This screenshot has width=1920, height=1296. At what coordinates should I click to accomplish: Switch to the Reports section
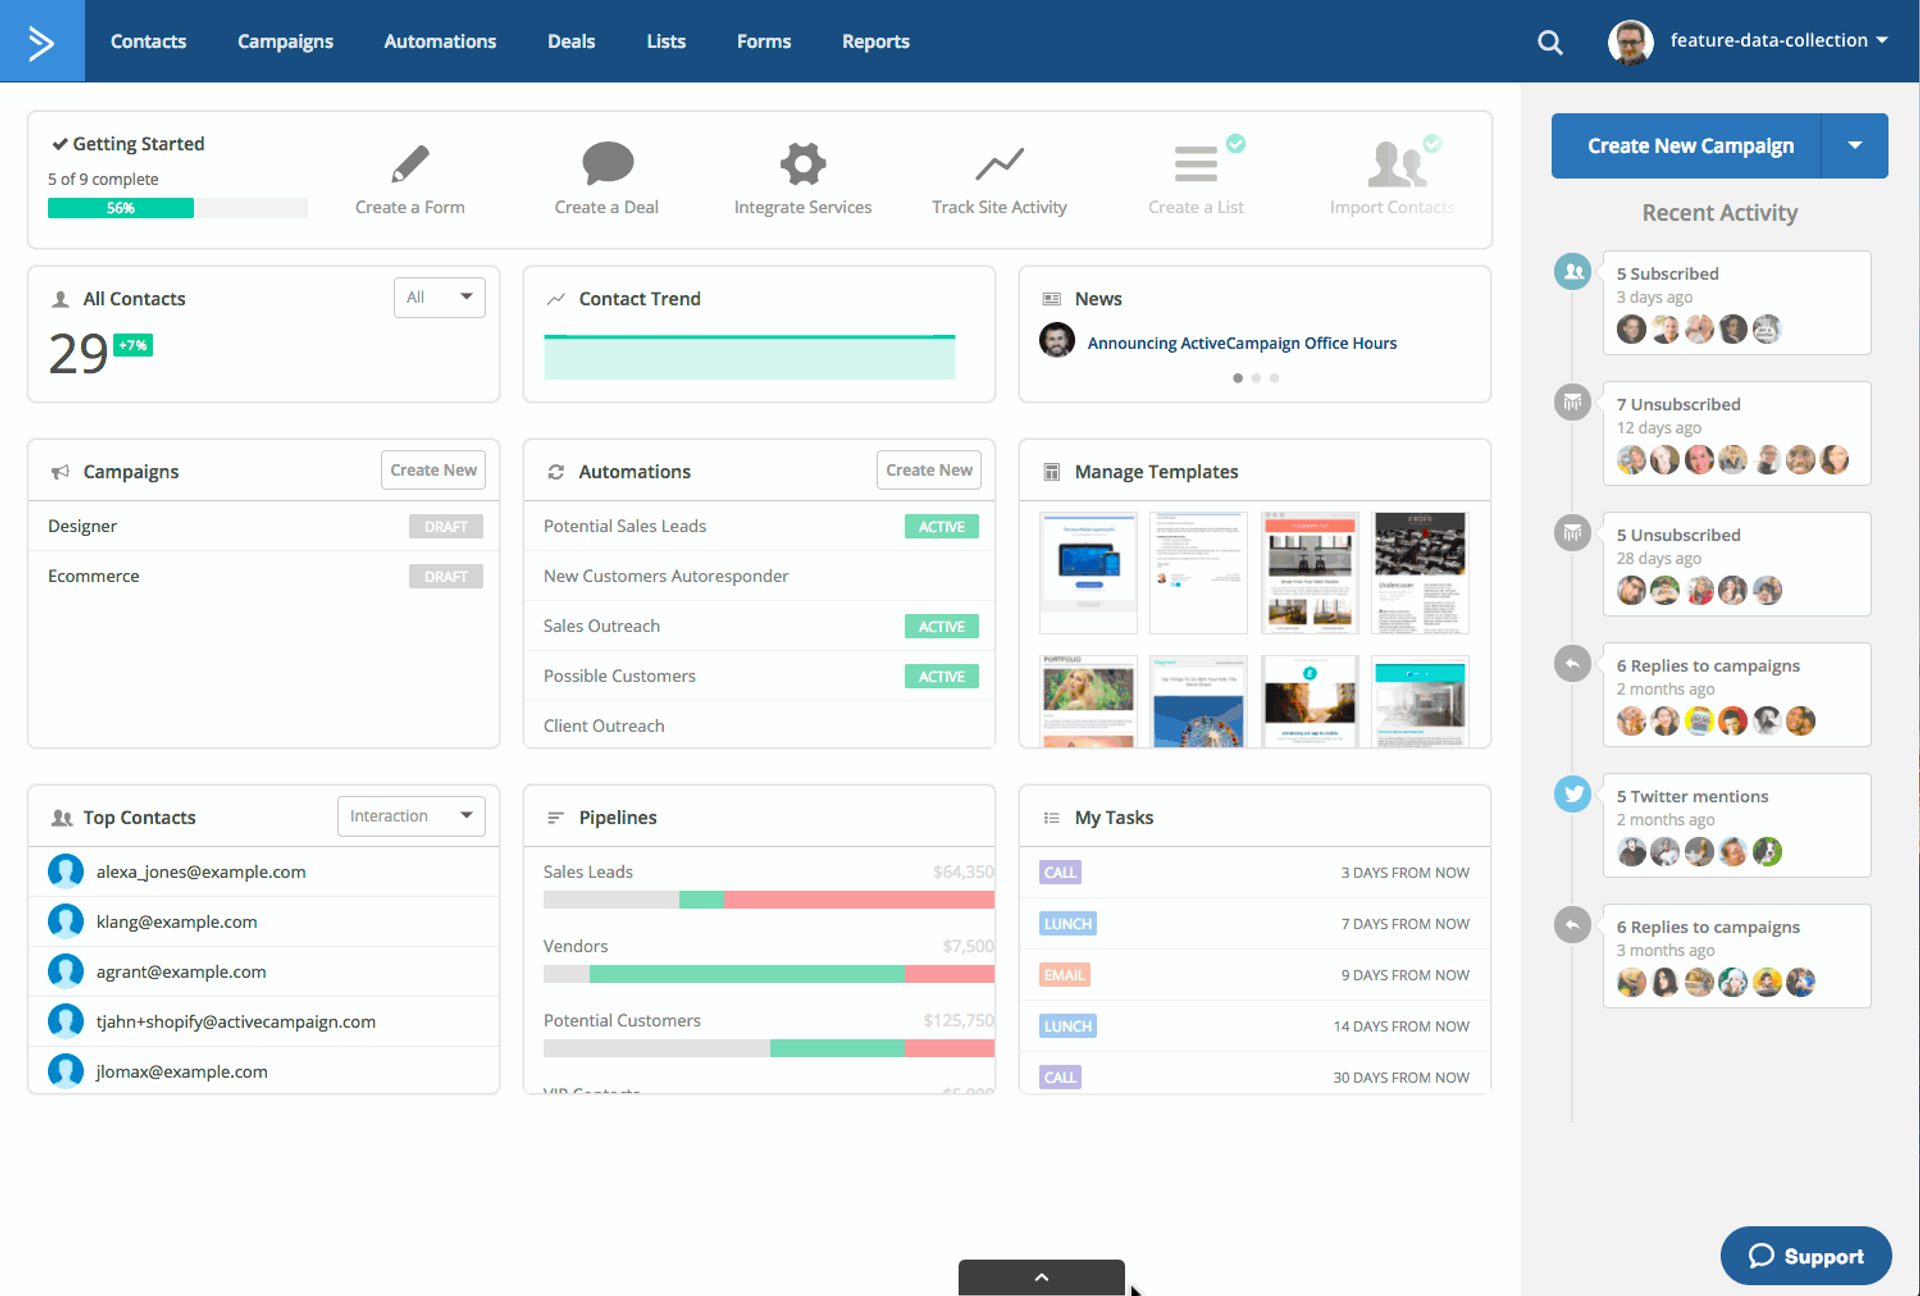click(875, 41)
